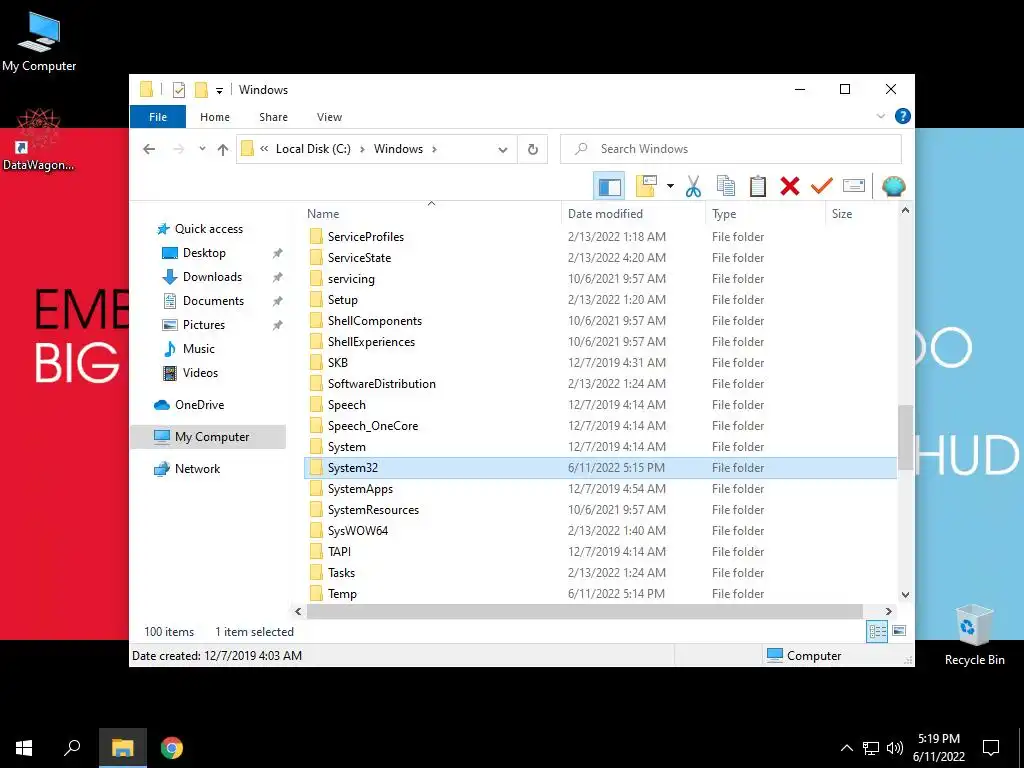The image size is (1024, 768).
Task: Show hidden tray icons chevron
Action: pos(846,748)
